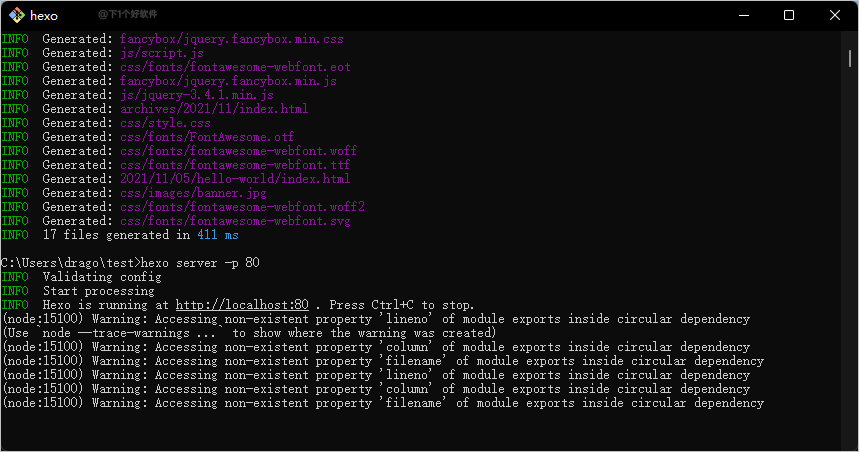Viewport: 859px width, 452px height.
Task: Minimize the hexo terminal window
Action: click(744, 15)
